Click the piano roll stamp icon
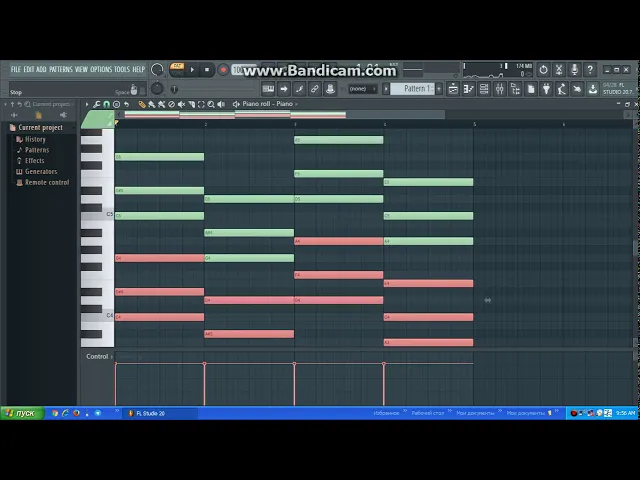 point(116,104)
